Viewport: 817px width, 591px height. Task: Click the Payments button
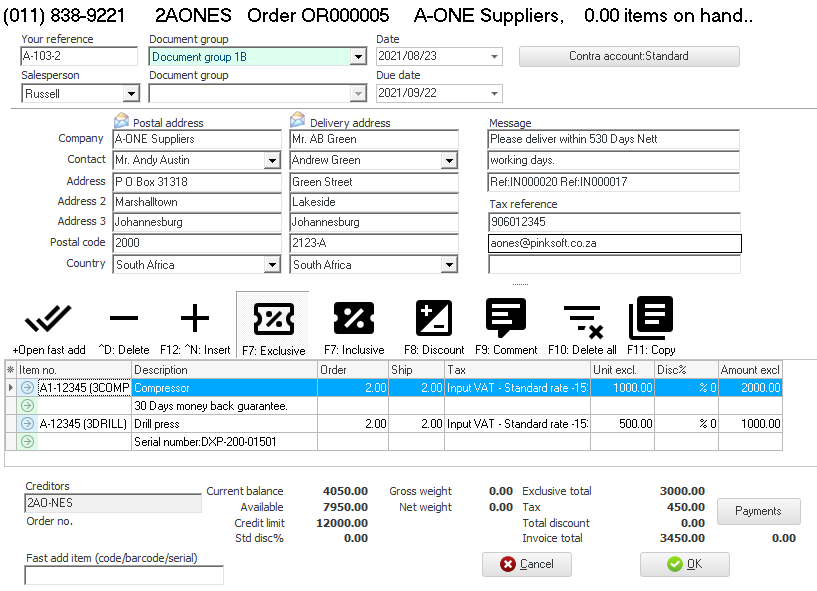point(758,511)
